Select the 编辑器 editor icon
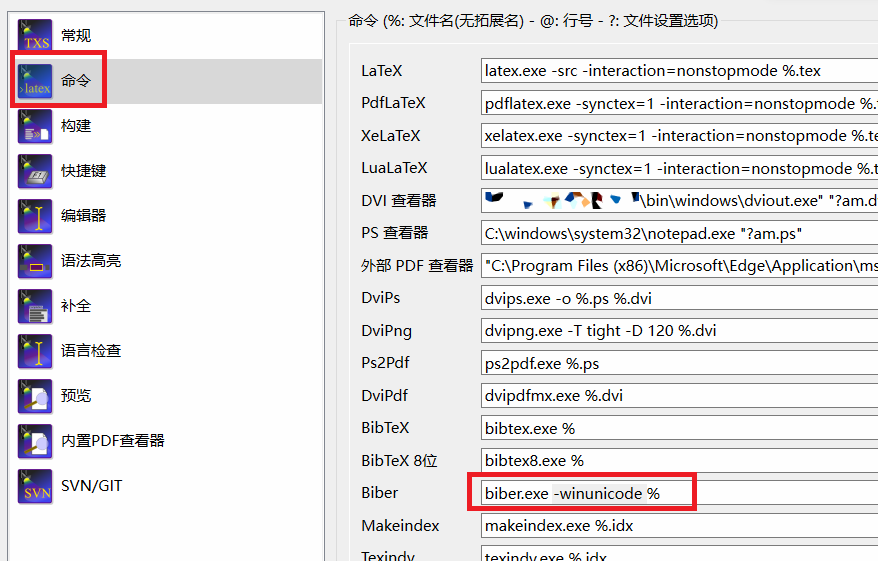878x561 pixels. [35, 216]
